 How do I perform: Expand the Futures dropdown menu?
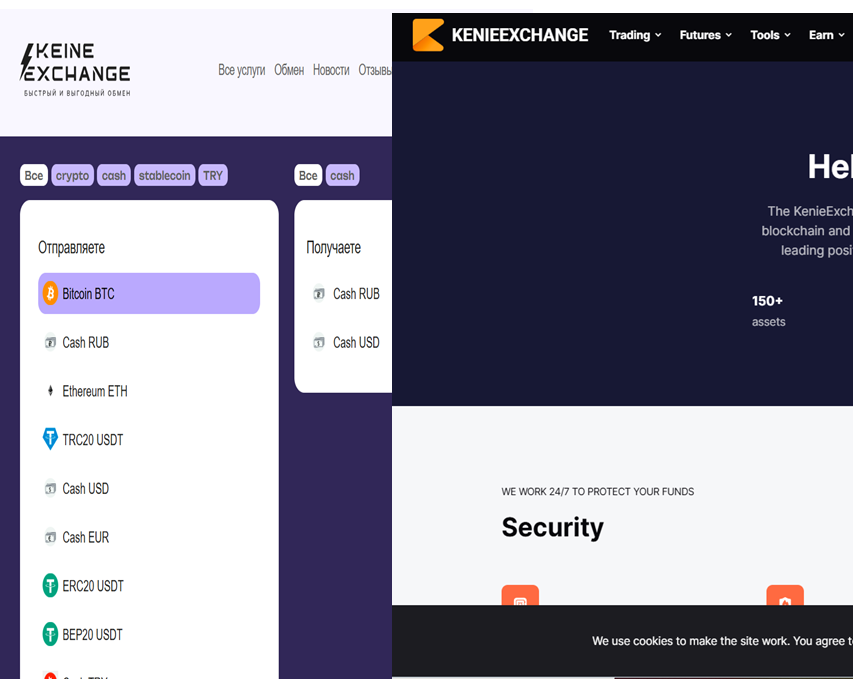tap(706, 35)
